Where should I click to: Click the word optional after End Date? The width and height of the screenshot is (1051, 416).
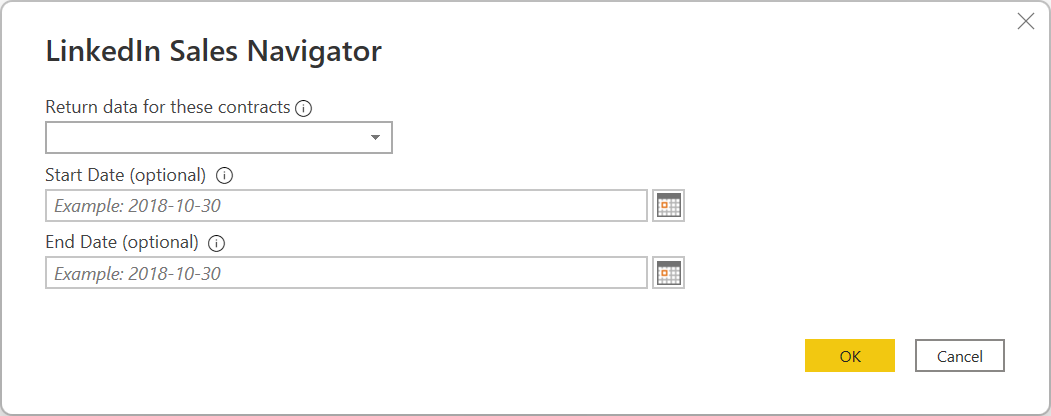pyautogui.click(x=161, y=242)
